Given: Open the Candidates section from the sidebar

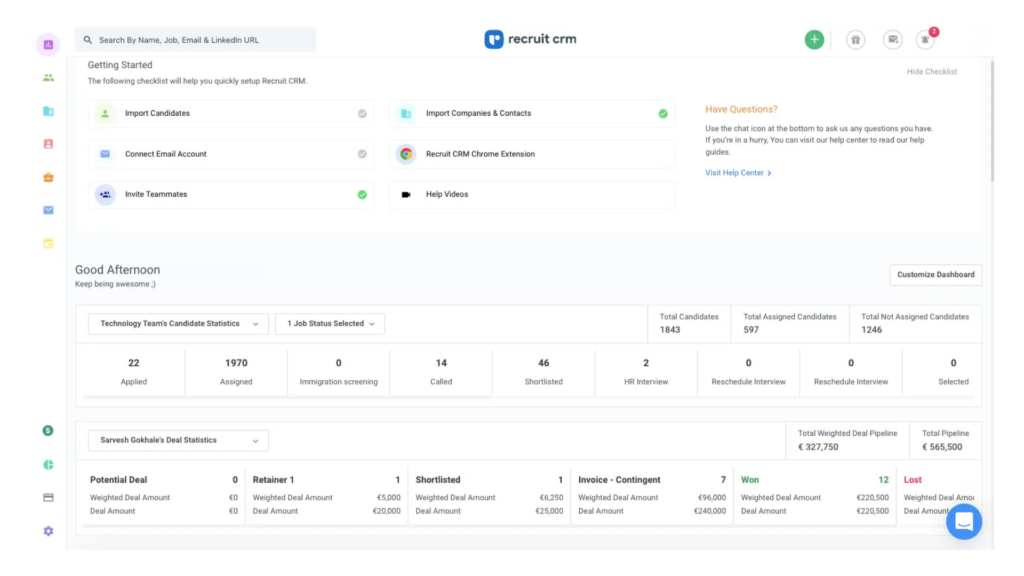Looking at the screenshot, I should [48, 77].
